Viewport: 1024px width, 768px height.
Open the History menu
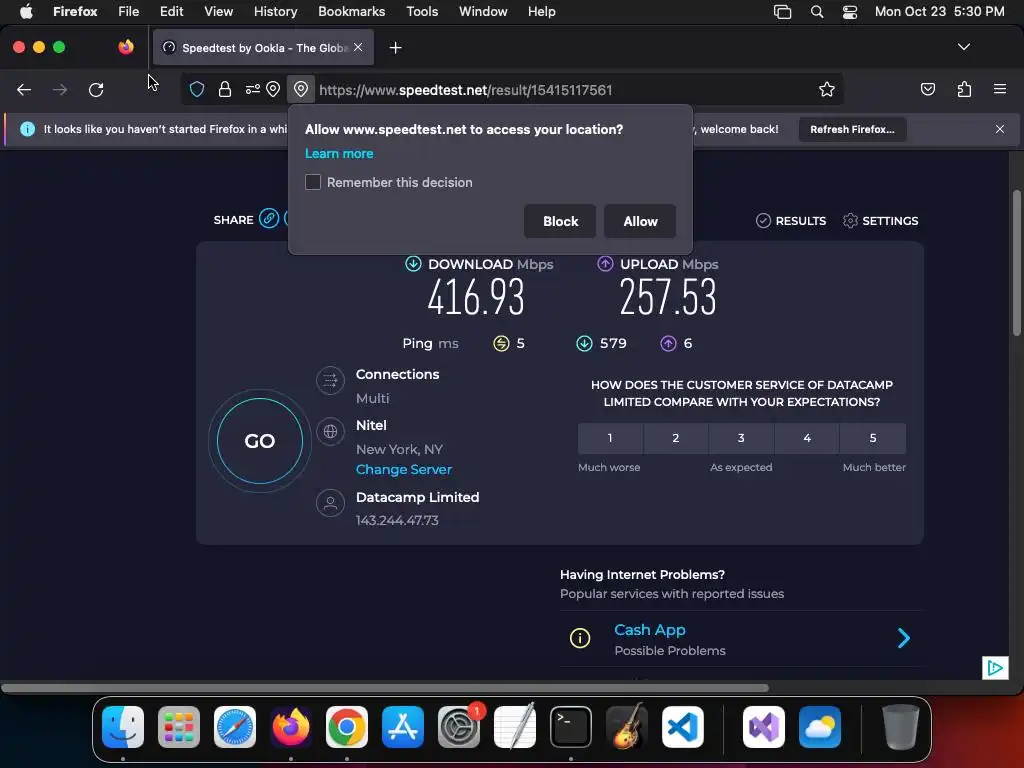[x=276, y=12]
